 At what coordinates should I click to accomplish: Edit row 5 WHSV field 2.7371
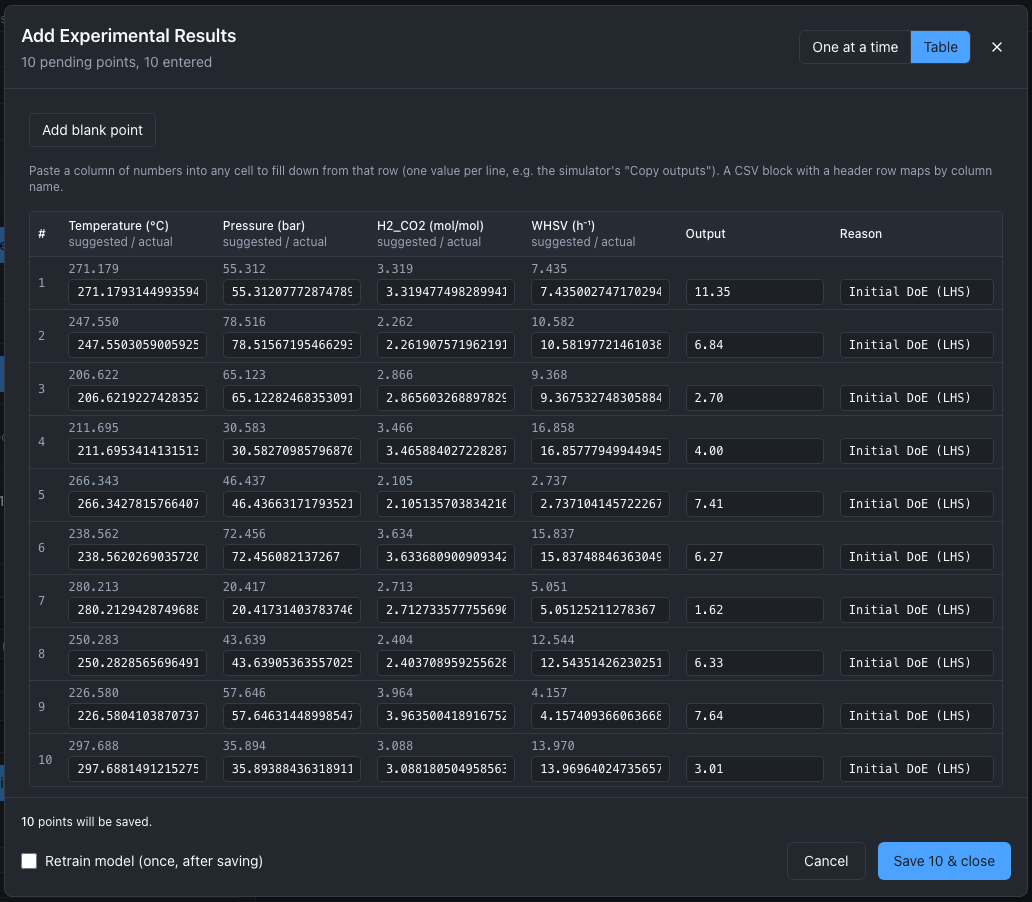coord(600,504)
